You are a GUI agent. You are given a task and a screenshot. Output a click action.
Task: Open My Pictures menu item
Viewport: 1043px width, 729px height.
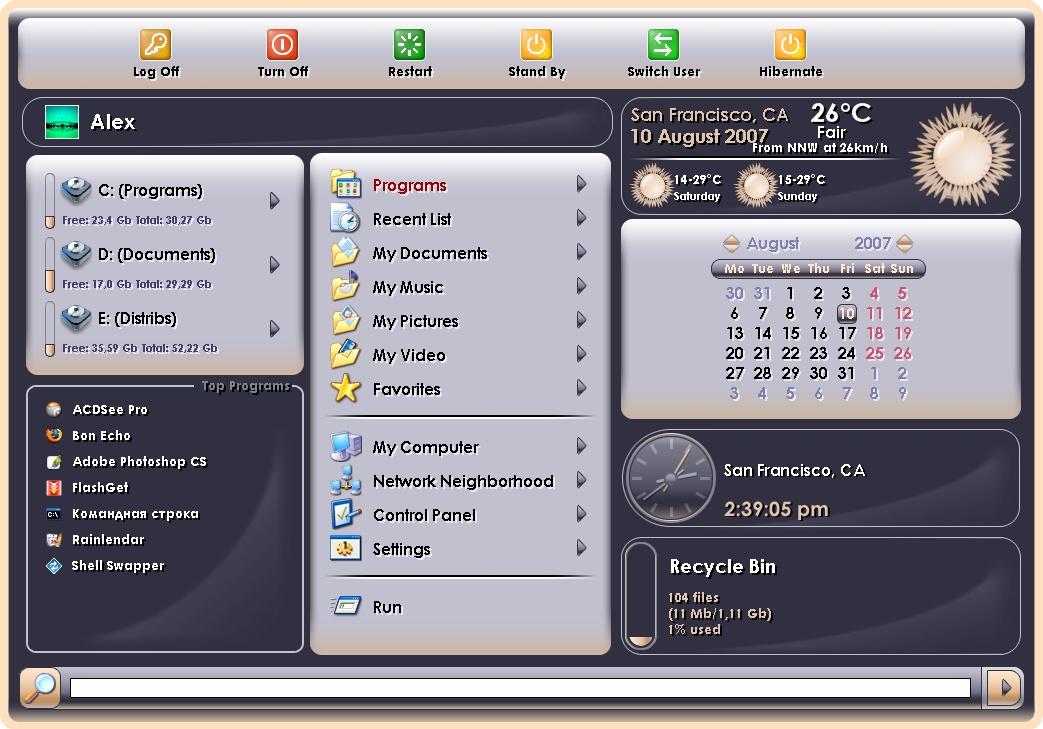point(415,321)
